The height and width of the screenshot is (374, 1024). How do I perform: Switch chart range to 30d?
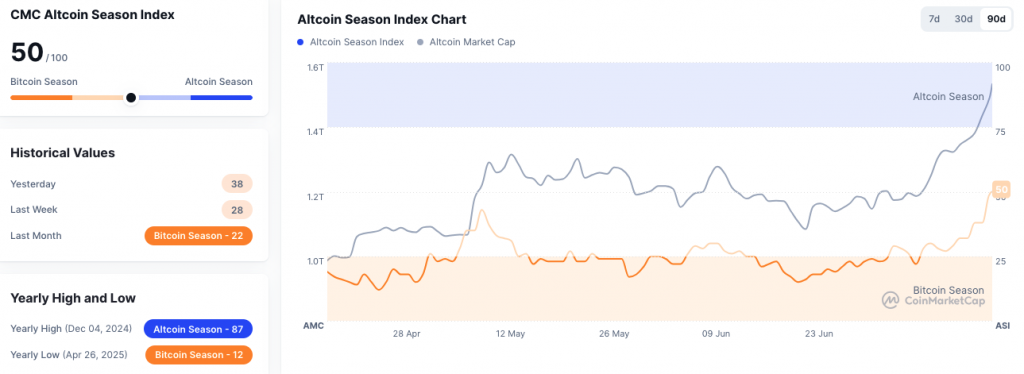click(x=963, y=19)
